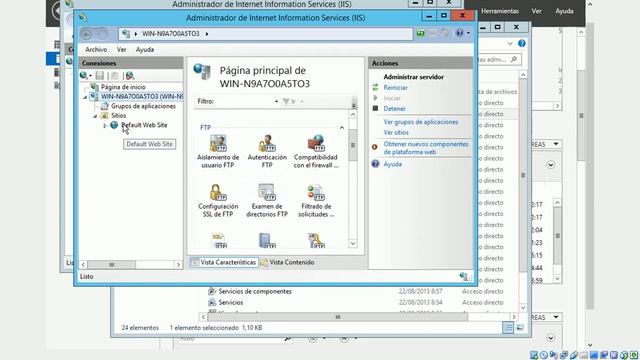Click the back navigation arrow button
Screen dimensions: 640x360
point(86,34)
